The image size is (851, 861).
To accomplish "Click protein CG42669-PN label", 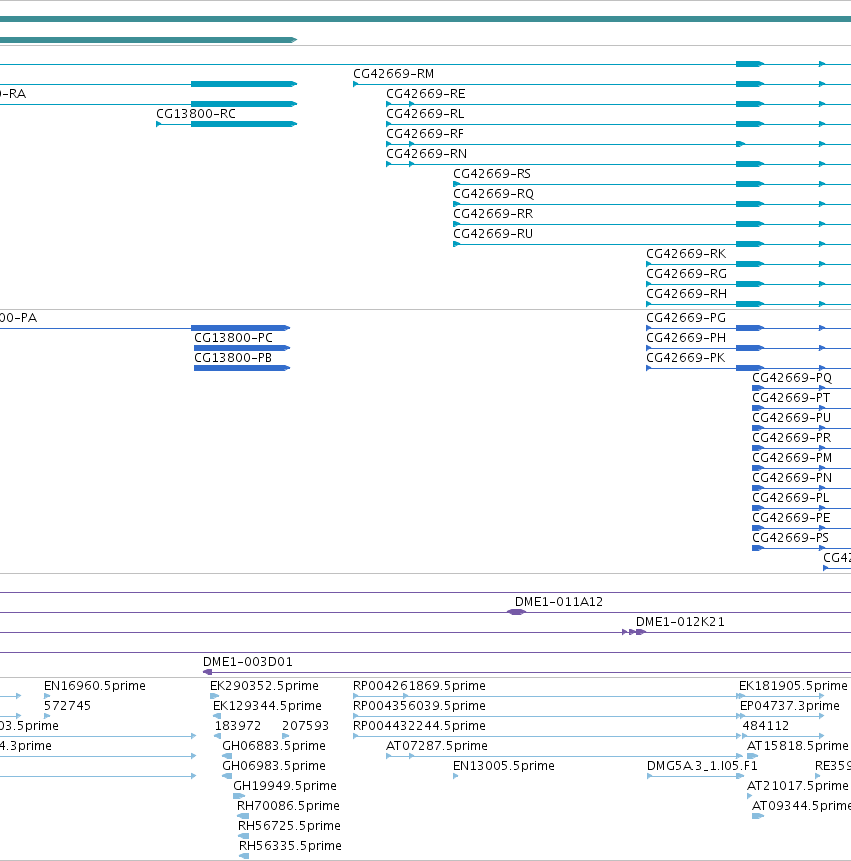I will tap(792, 478).
